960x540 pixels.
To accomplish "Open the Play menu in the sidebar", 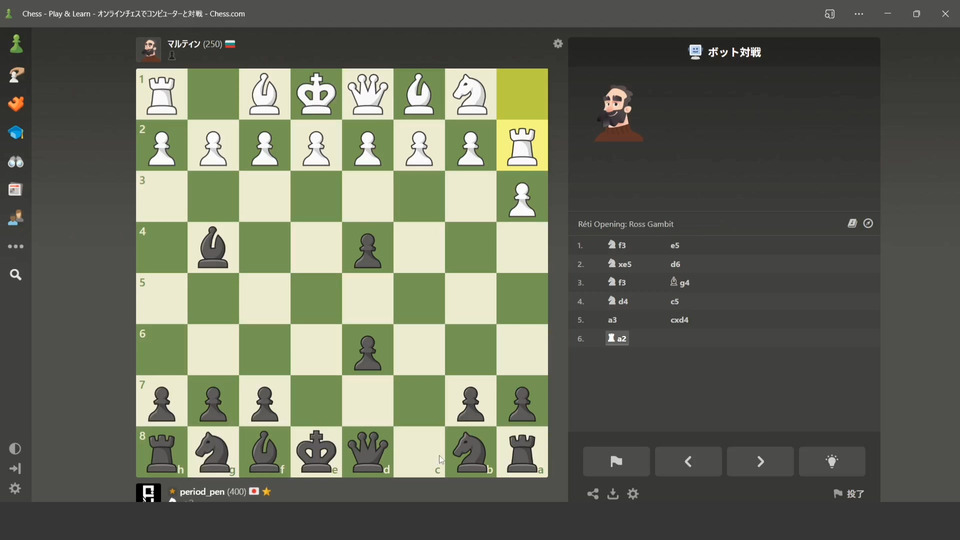I will [16, 75].
